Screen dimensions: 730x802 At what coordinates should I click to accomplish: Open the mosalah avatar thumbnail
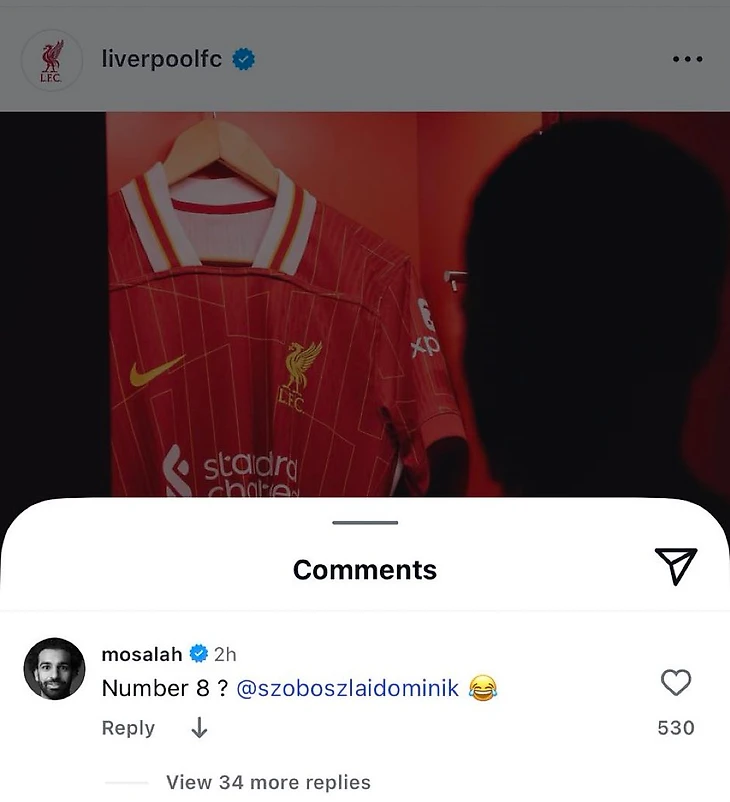54,669
